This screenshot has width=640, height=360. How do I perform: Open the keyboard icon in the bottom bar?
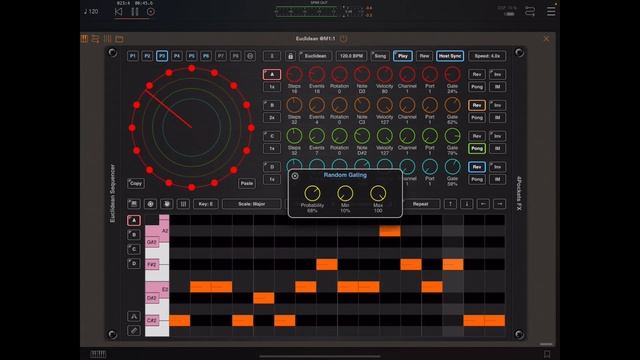[x=98, y=354]
